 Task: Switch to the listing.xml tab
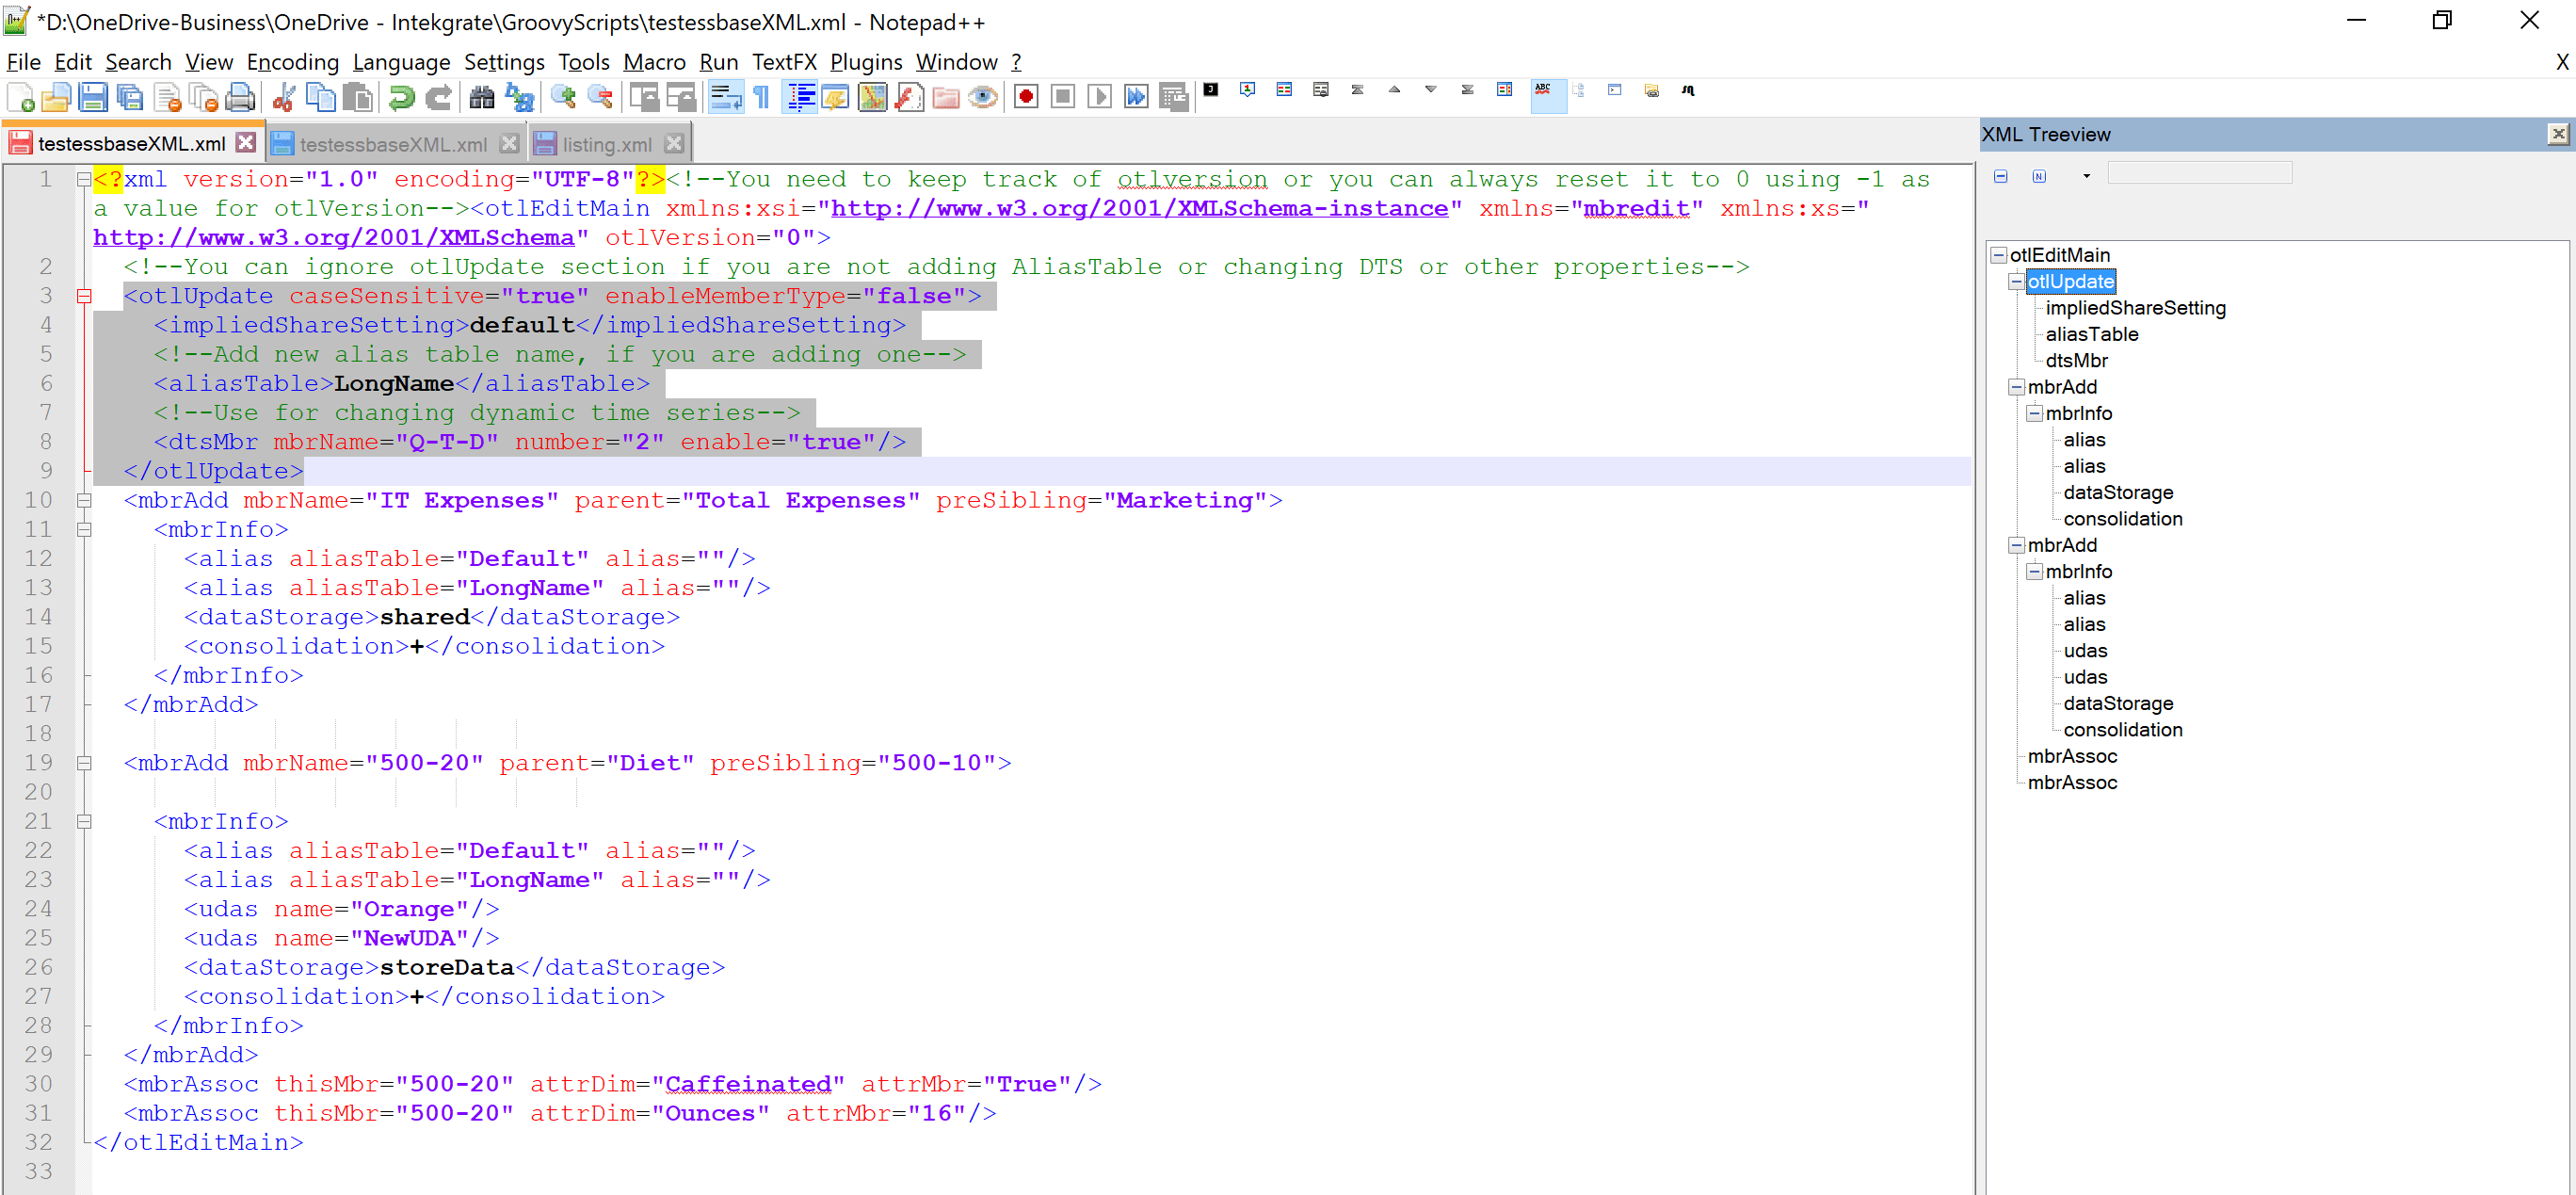[x=606, y=144]
